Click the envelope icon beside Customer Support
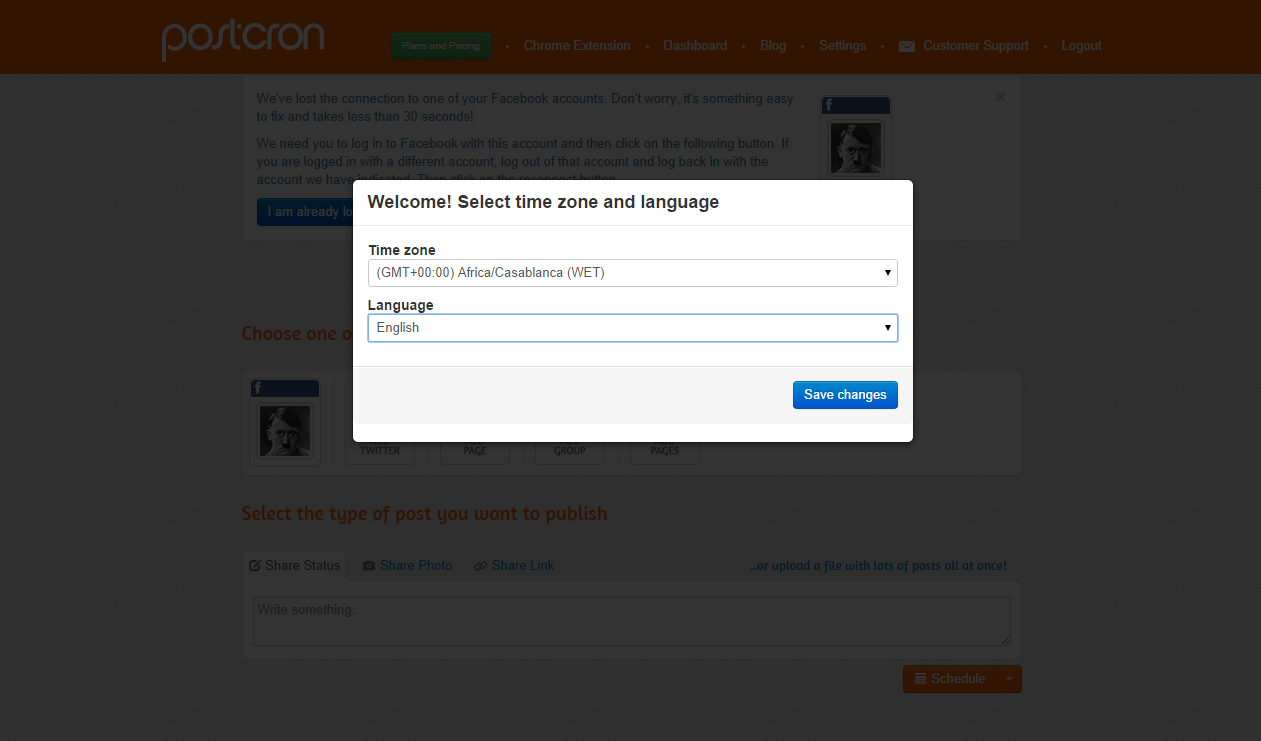1261x741 pixels. coord(907,46)
